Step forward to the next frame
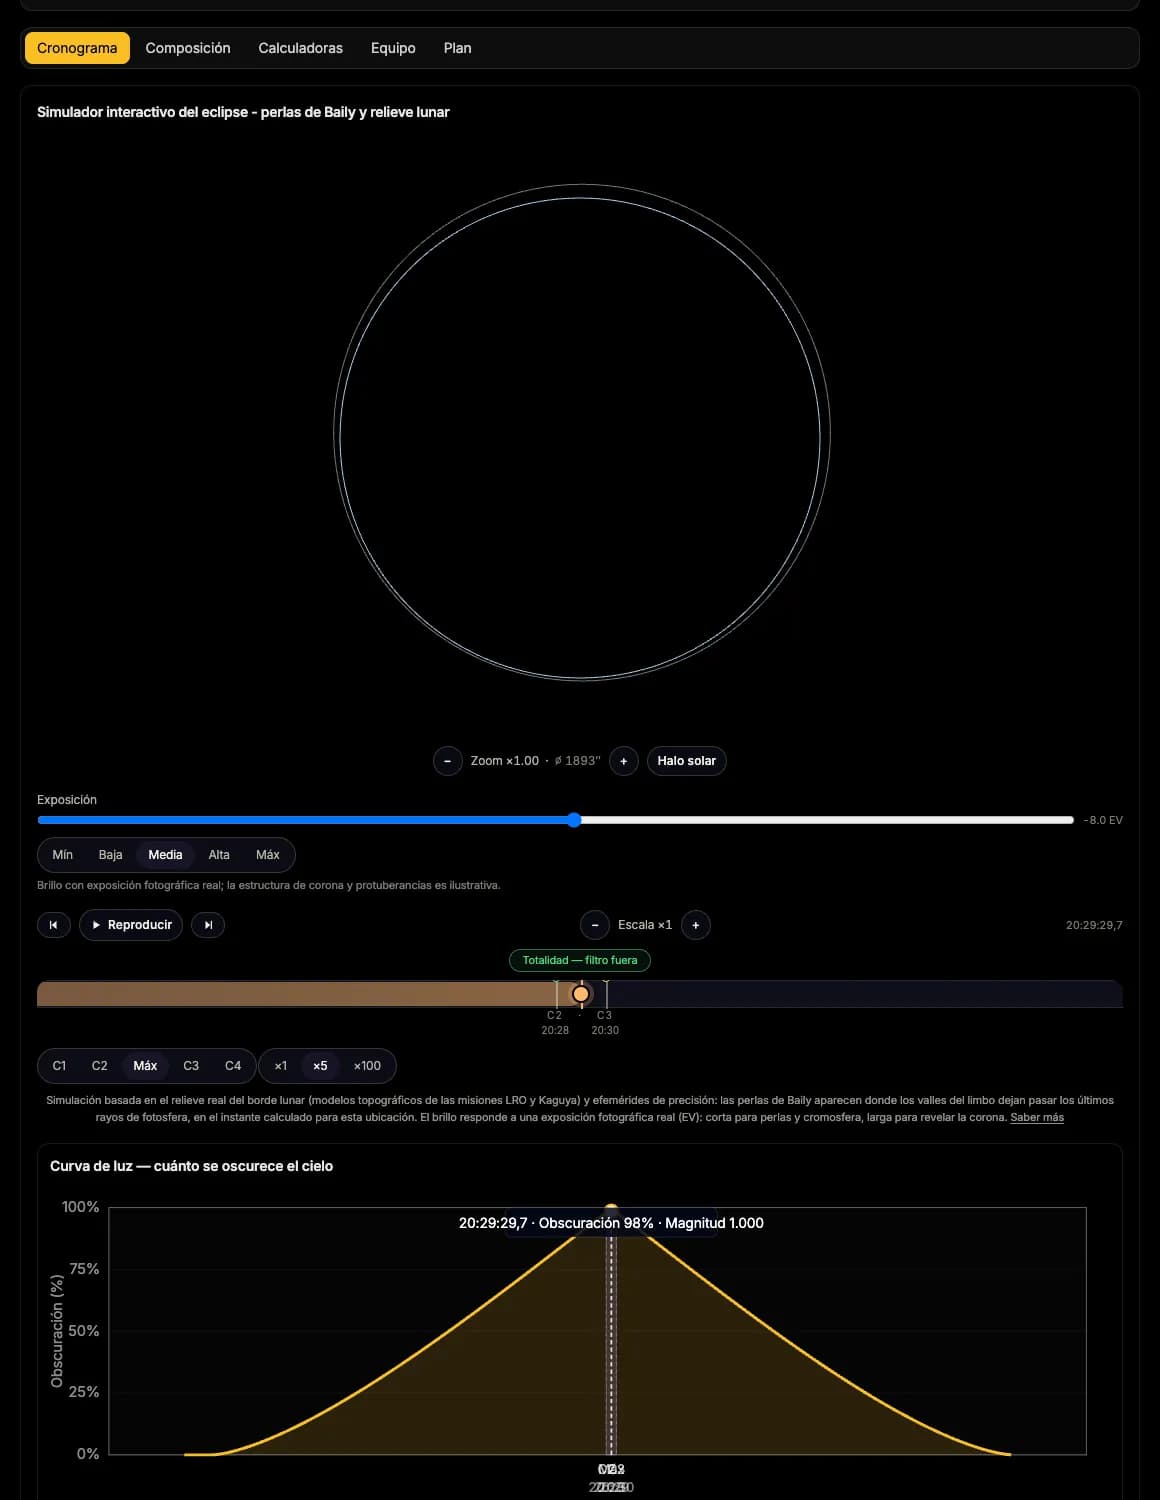This screenshot has height=1500, width=1160. click(x=208, y=925)
